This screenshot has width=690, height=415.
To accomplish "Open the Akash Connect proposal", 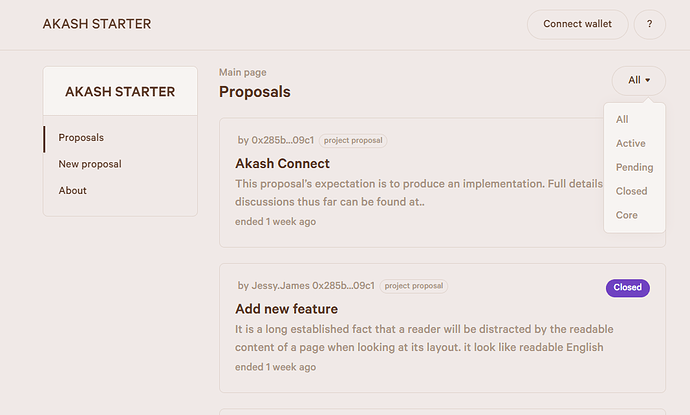I will pos(282,163).
